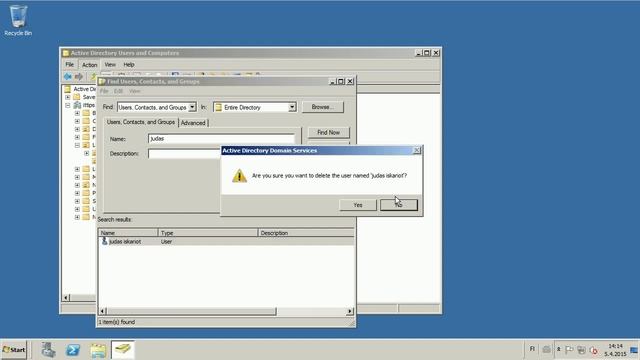Screen dimensions: 640x360
Task: Click the network tray icon
Action: [x=581, y=350]
